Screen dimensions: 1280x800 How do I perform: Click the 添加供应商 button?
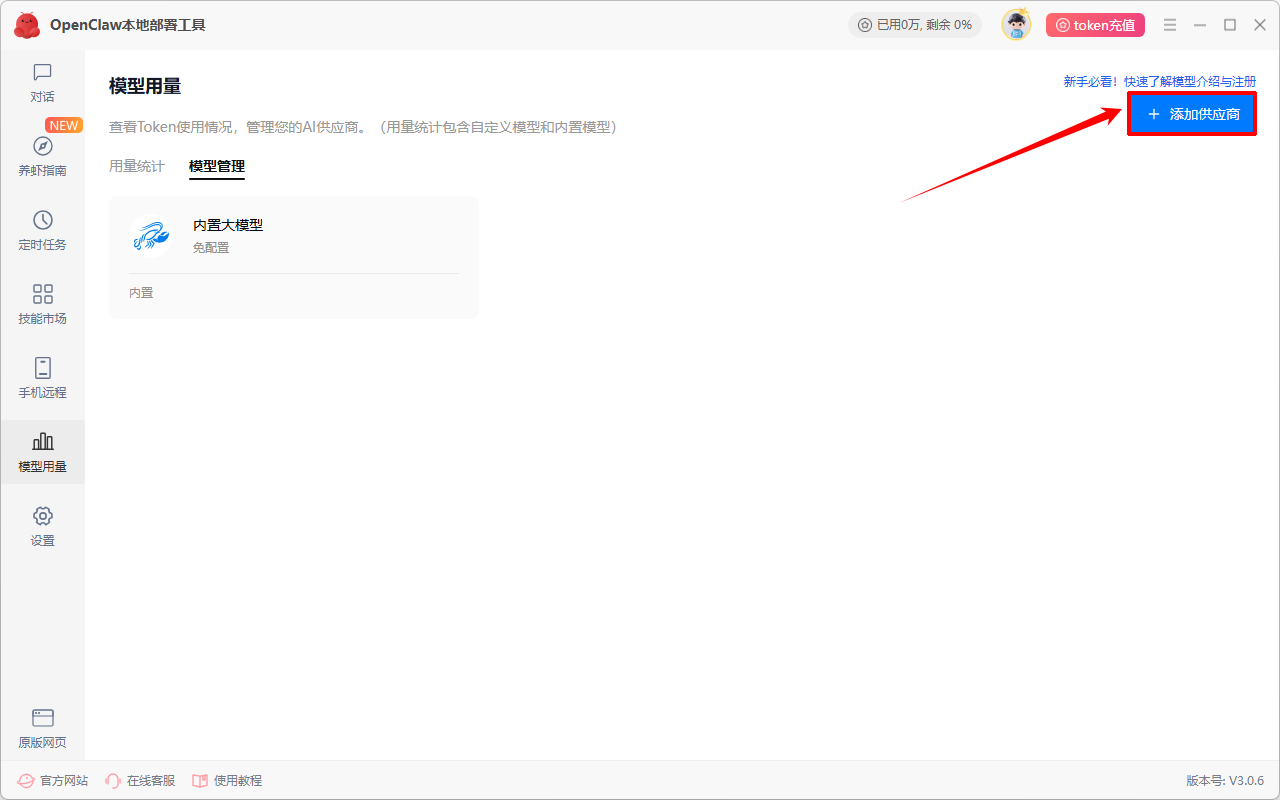click(1192, 114)
